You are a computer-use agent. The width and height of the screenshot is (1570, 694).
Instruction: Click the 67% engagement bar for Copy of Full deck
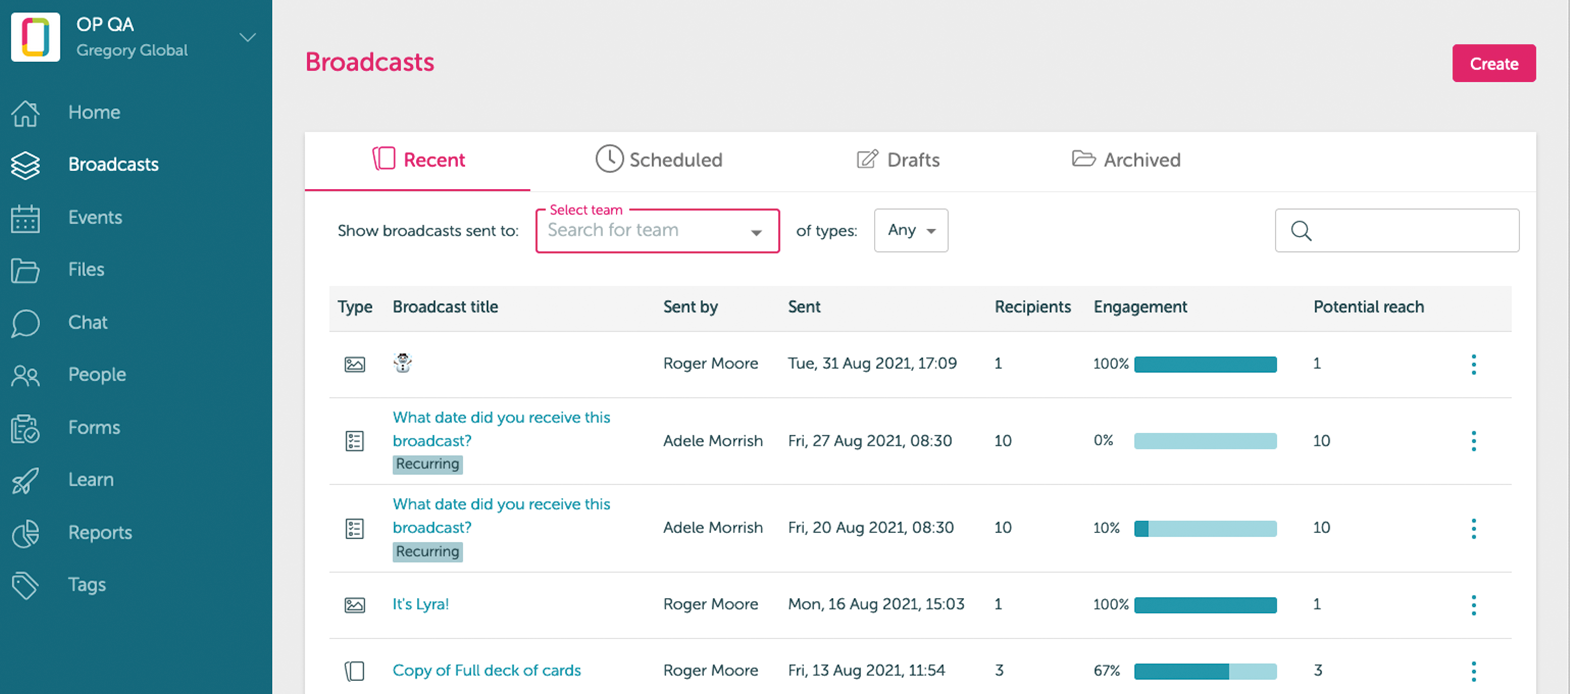pos(1205,671)
